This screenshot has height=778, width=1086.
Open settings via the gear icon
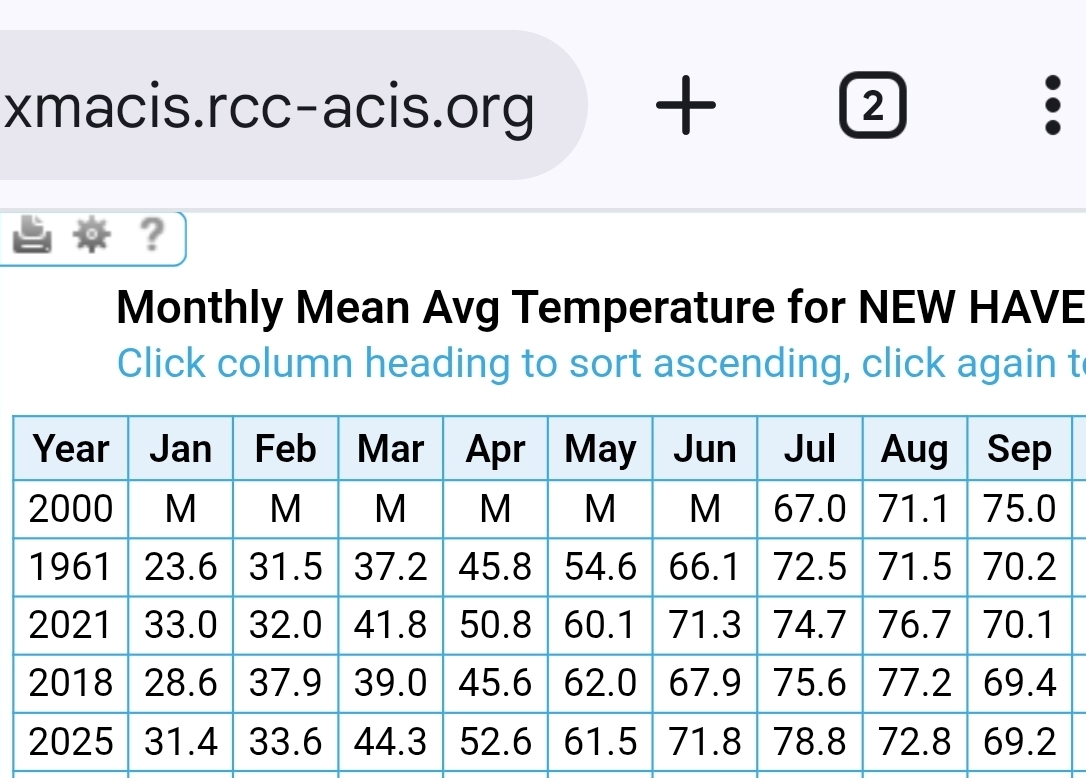pos(91,235)
